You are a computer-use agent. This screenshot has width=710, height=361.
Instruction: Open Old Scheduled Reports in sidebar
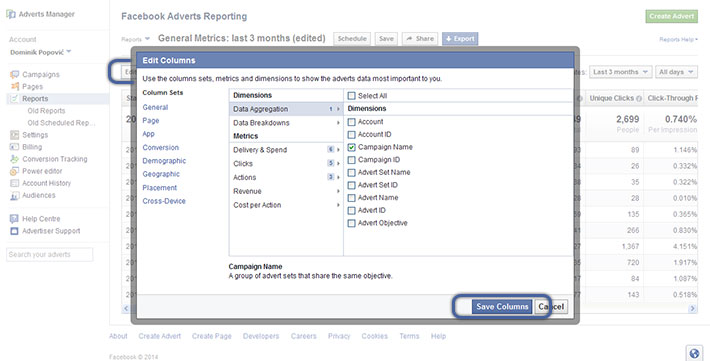pos(61,123)
